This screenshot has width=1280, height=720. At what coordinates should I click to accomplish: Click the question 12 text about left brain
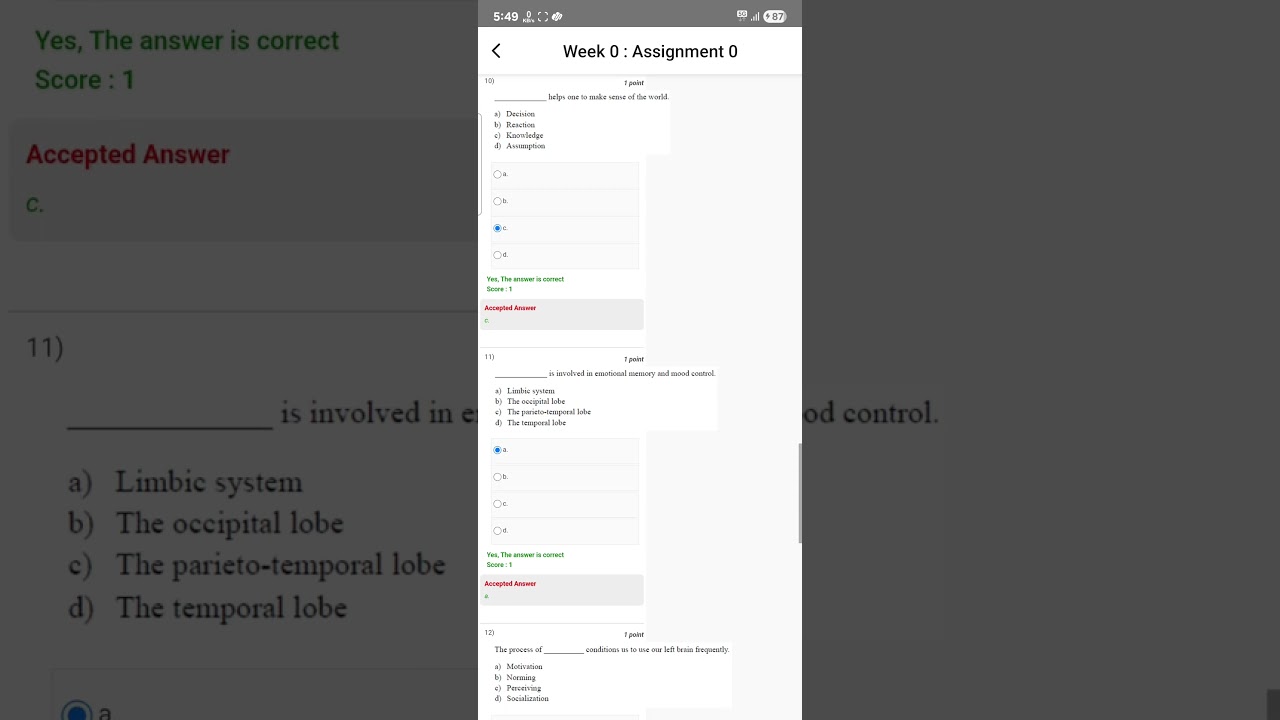point(612,650)
